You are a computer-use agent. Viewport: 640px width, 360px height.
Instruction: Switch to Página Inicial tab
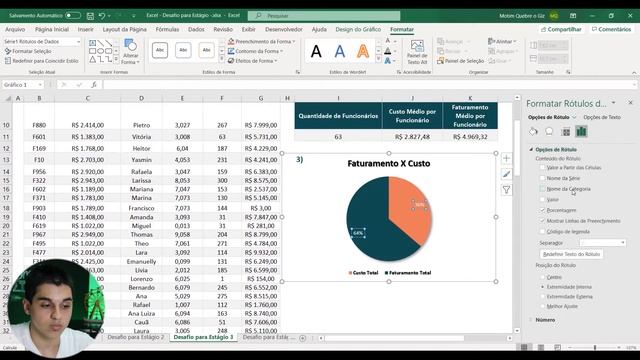52,29
